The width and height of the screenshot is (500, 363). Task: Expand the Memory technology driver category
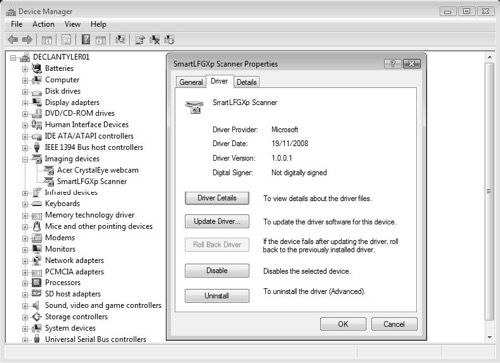(25, 216)
